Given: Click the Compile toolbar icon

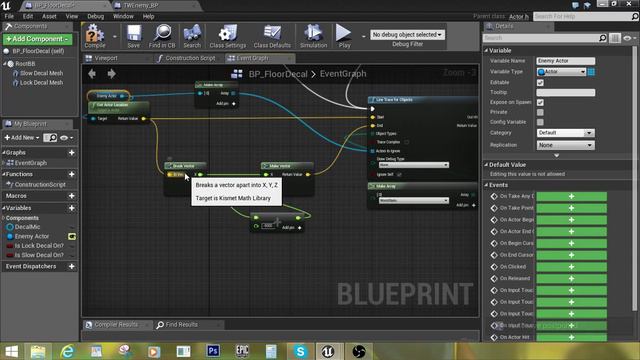Looking at the screenshot, I should point(95,36).
